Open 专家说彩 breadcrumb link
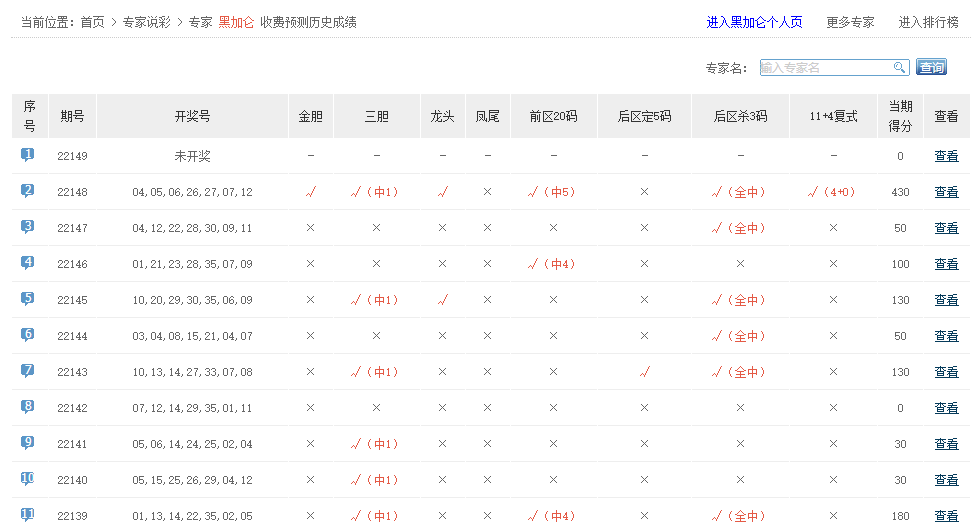The height and width of the screenshot is (531, 971). point(147,22)
